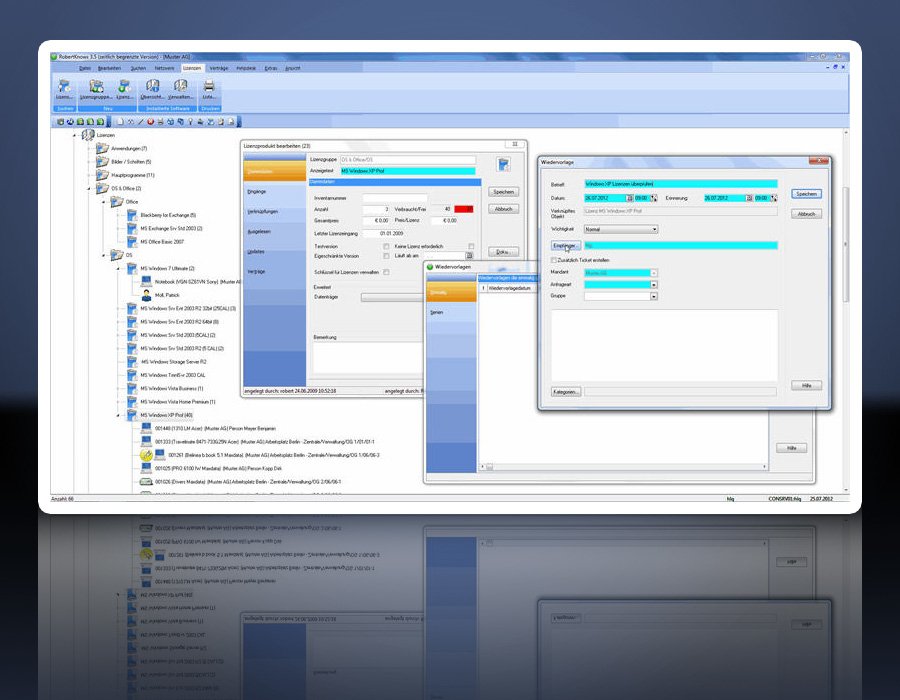
Task: Open calendar picker next to Datum field
Action: 629,198
